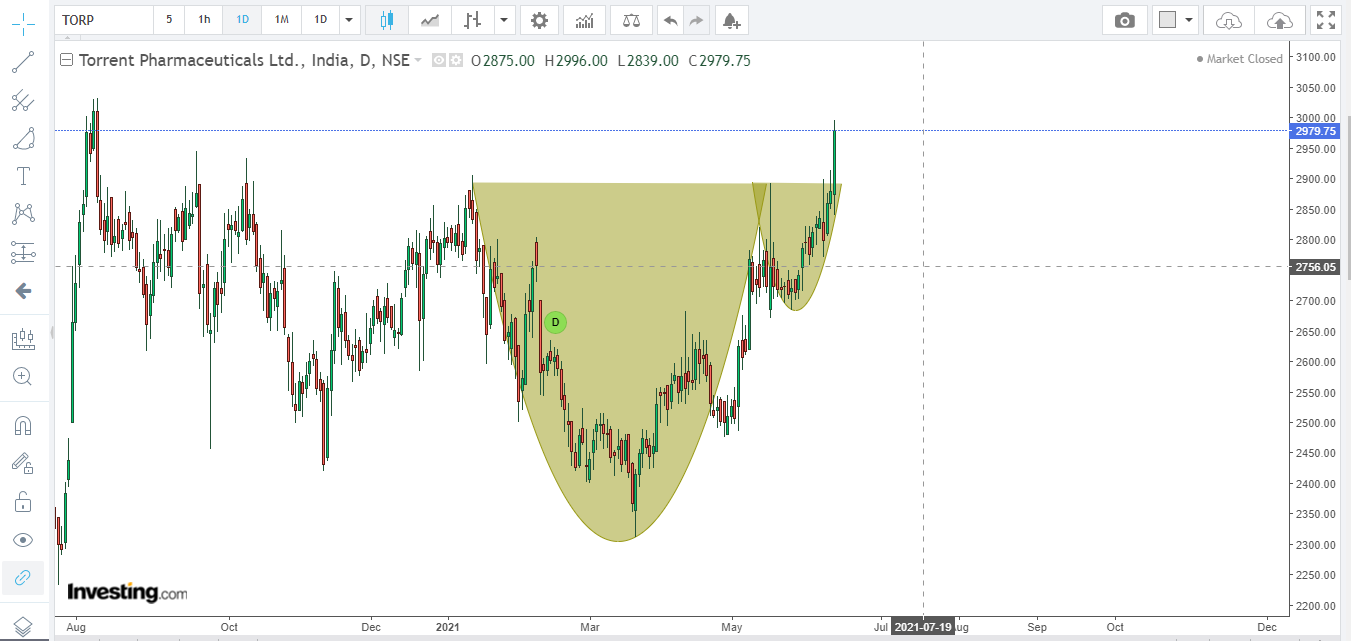The image size is (1351, 641).
Task: Take a chart snapshot with camera icon
Action: [x=1125, y=19]
